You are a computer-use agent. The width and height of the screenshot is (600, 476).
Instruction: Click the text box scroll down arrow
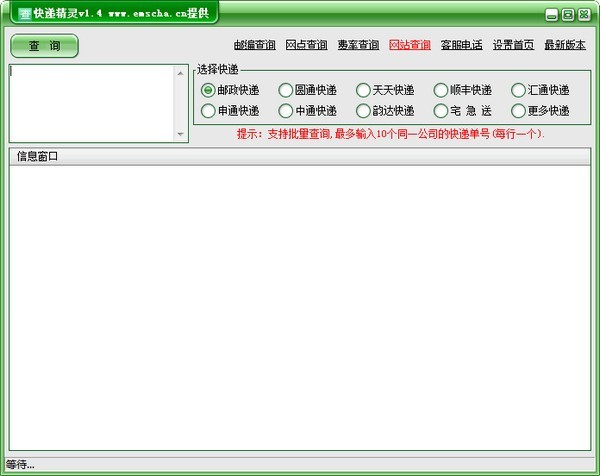coord(181,134)
